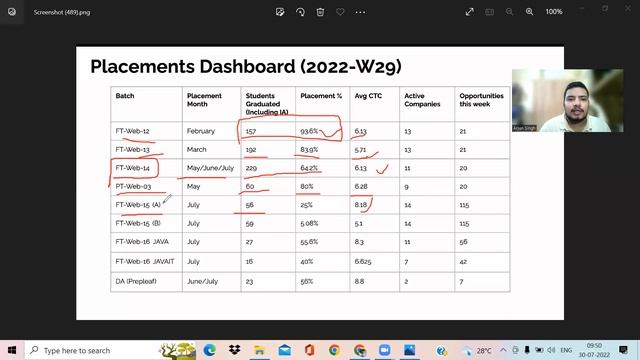The width and height of the screenshot is (640, 360).
Task: Open the Edit image tool
Action: (280, 12)
